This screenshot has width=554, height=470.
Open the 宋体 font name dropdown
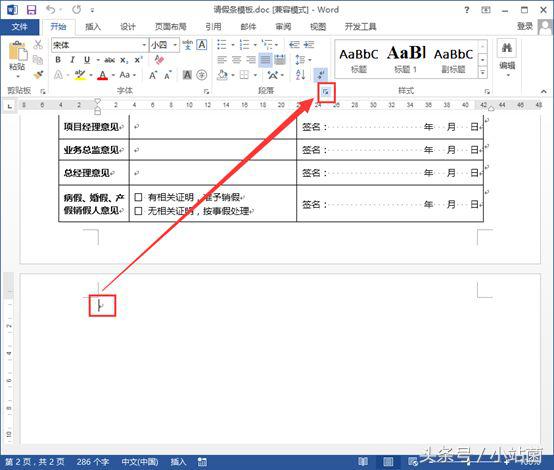tap(144, 45)
